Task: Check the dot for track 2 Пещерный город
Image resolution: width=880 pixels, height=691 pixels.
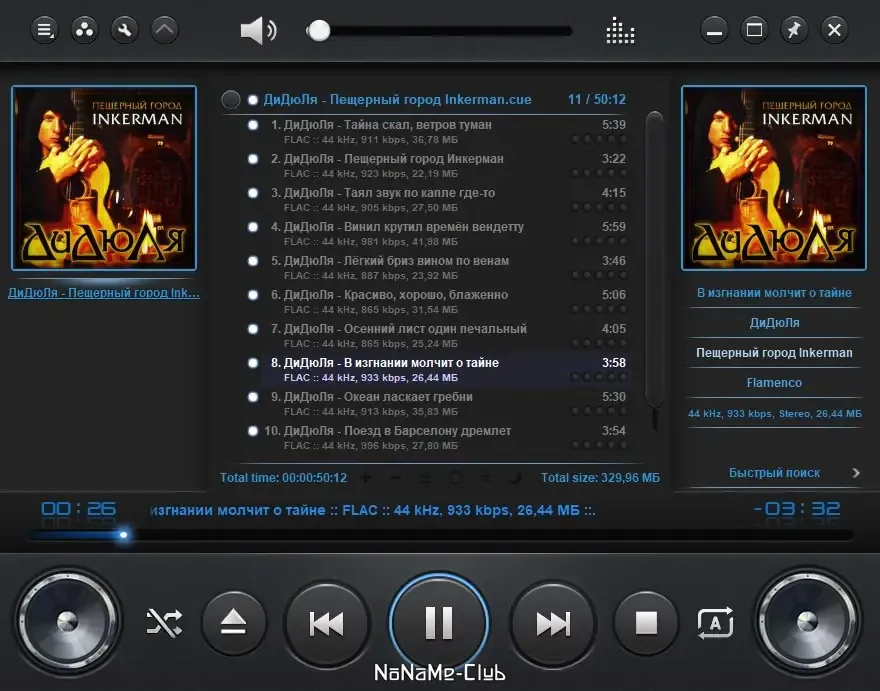Action: (253, 159)
